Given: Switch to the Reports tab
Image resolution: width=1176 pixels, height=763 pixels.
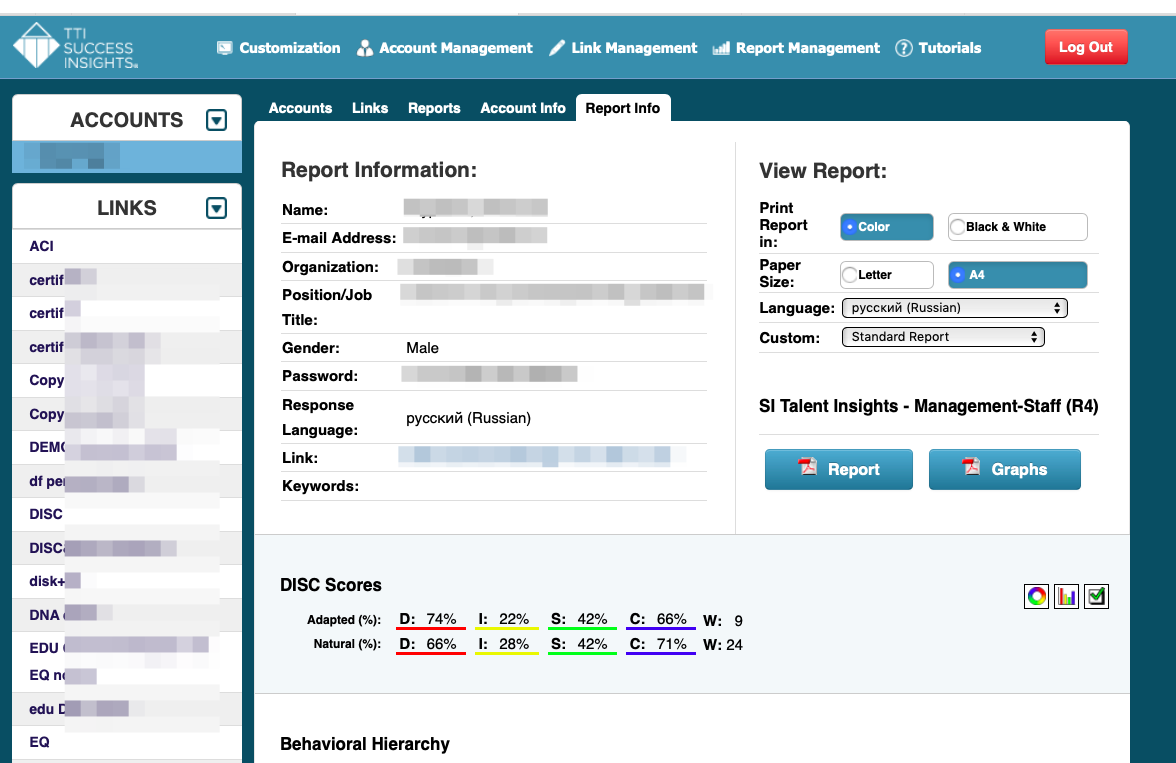Looking at the screenshot, I should (x=434, y=108).
